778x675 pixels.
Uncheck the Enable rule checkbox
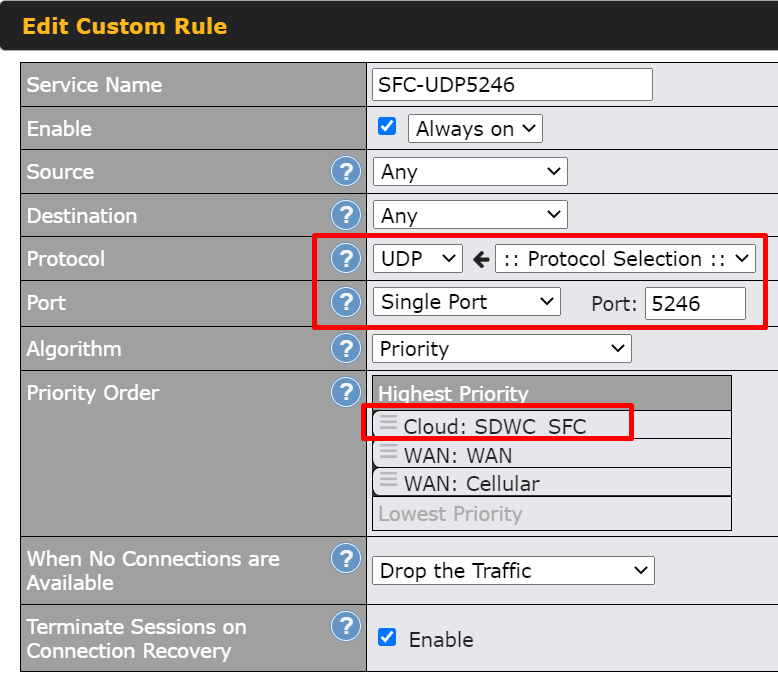tap(387, 128)
